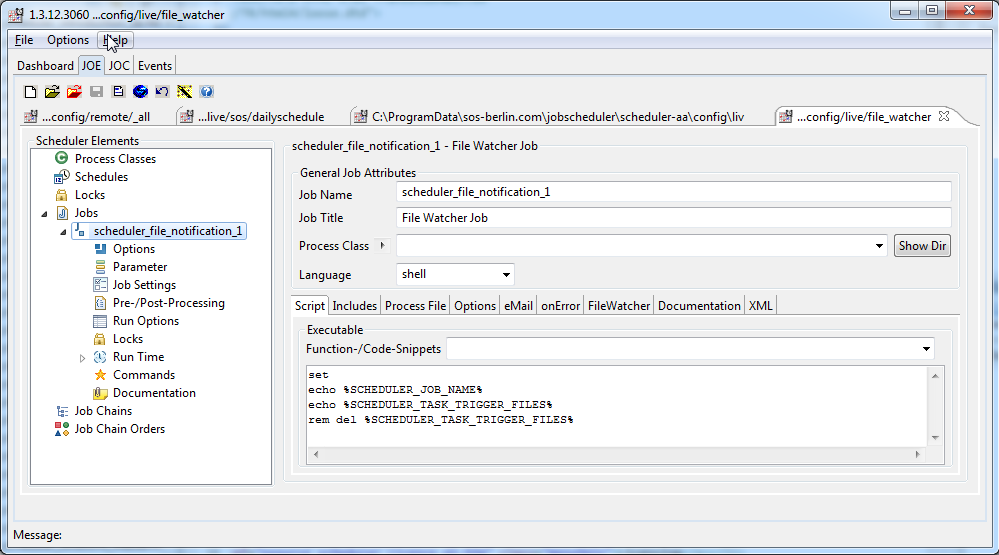Click the yellow wizard wand toolbar icon

(184, 92)
